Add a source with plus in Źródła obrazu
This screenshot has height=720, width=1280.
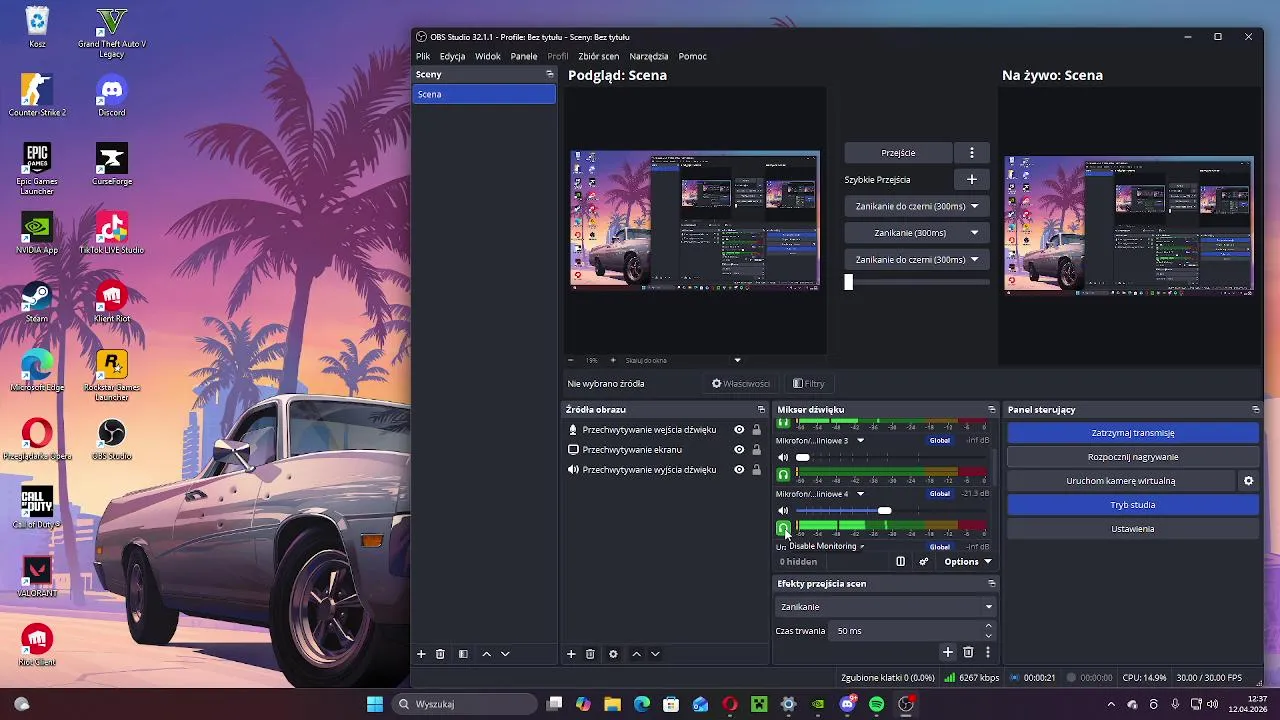click(571, 654)
